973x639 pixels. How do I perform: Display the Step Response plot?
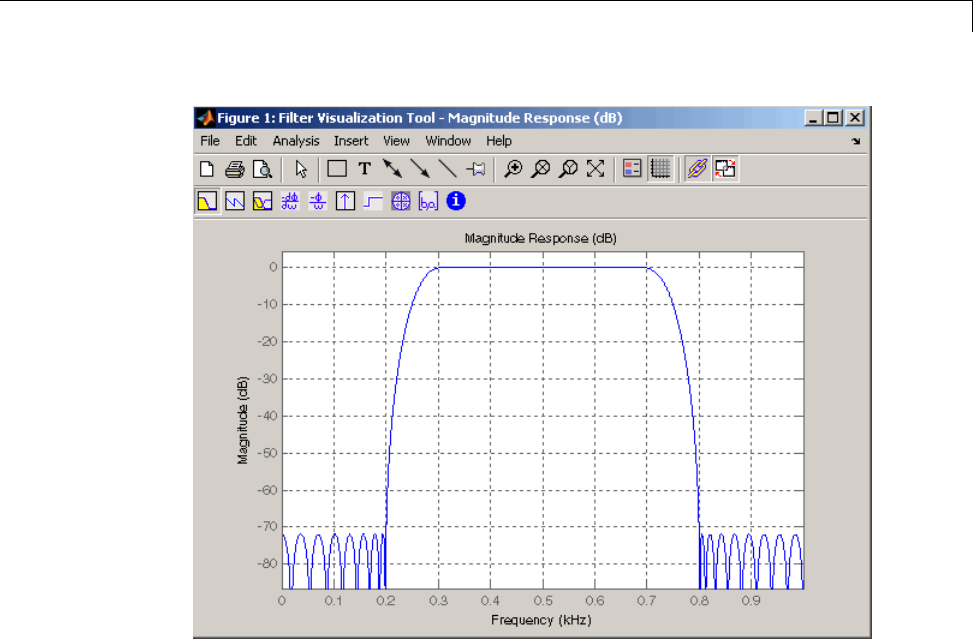point(373,201)
